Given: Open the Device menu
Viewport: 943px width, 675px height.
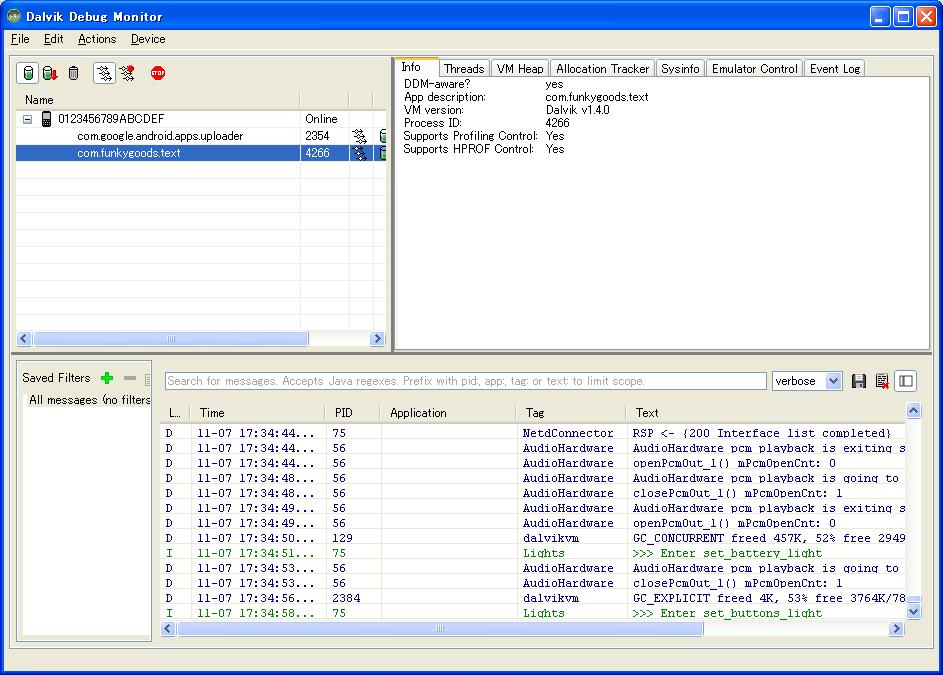Looking at the screenshot, I should [148, 39].
